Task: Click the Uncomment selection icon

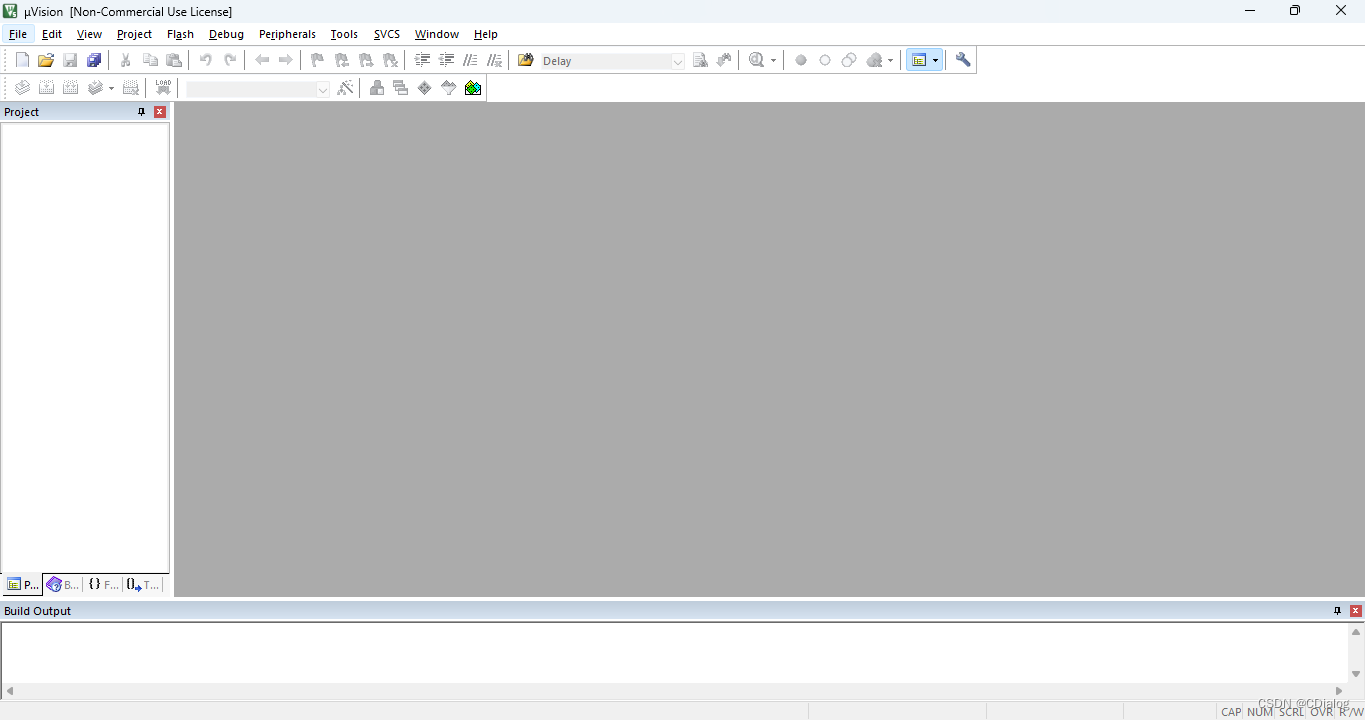Action: 494,60
